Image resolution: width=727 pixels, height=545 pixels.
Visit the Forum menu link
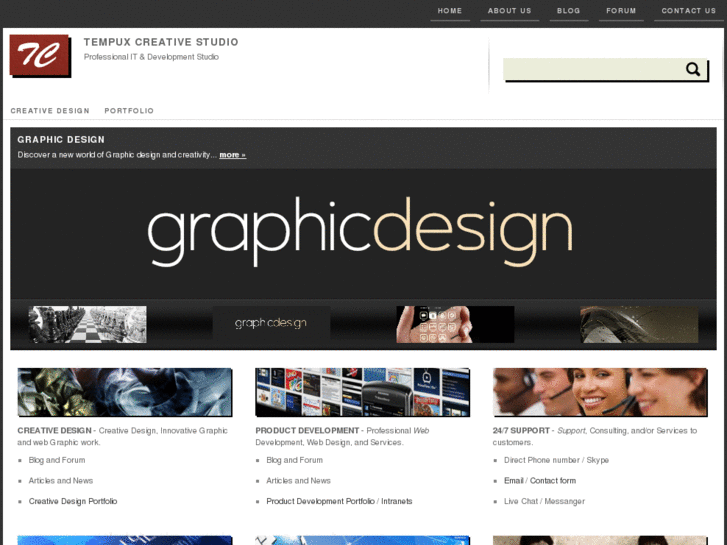tap(621, 11)
